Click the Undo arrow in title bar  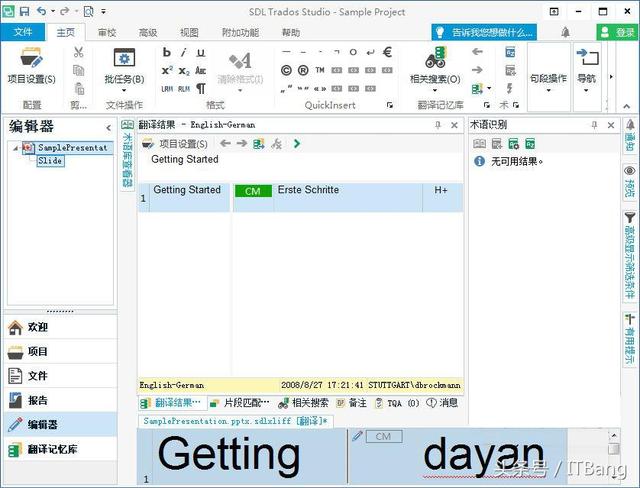click(x=41, y=11)
